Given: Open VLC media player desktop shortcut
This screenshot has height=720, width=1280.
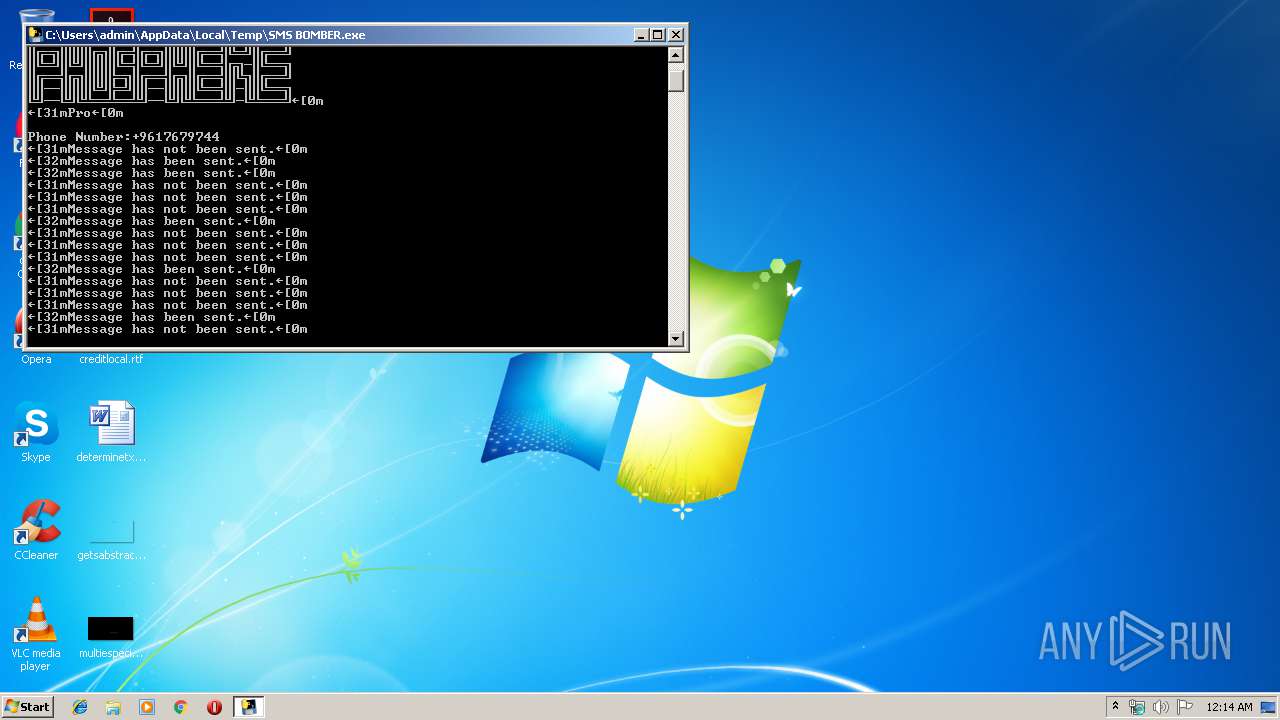Looking at the screenshot, I should 36,634.
